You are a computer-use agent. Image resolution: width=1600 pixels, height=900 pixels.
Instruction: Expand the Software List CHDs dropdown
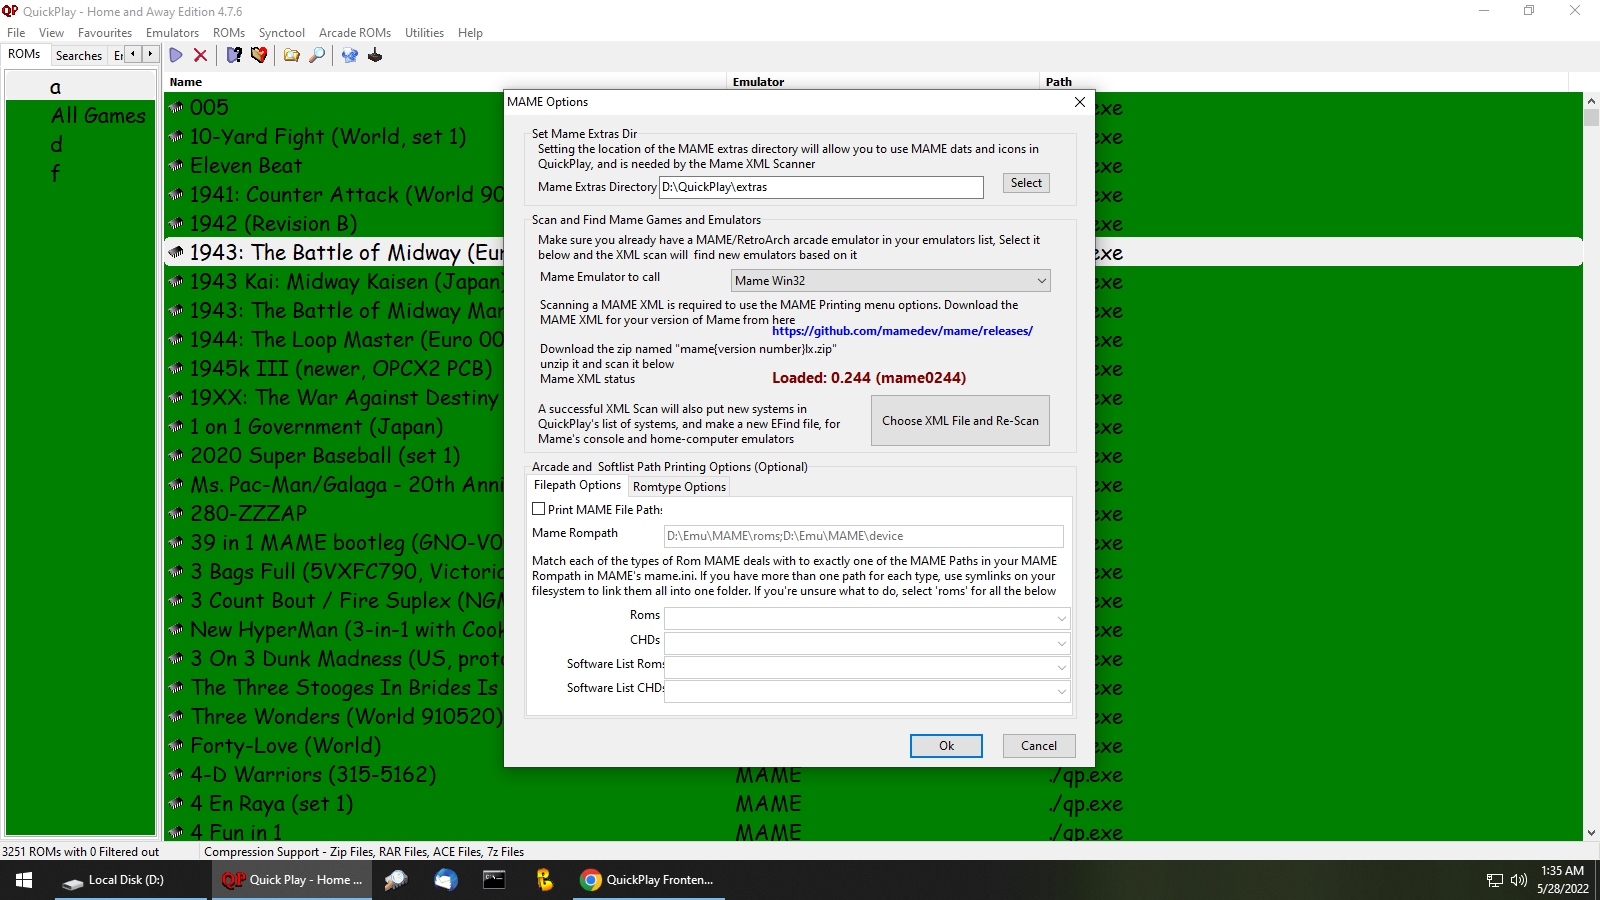pyautogui.click(x=1062, y=691)
